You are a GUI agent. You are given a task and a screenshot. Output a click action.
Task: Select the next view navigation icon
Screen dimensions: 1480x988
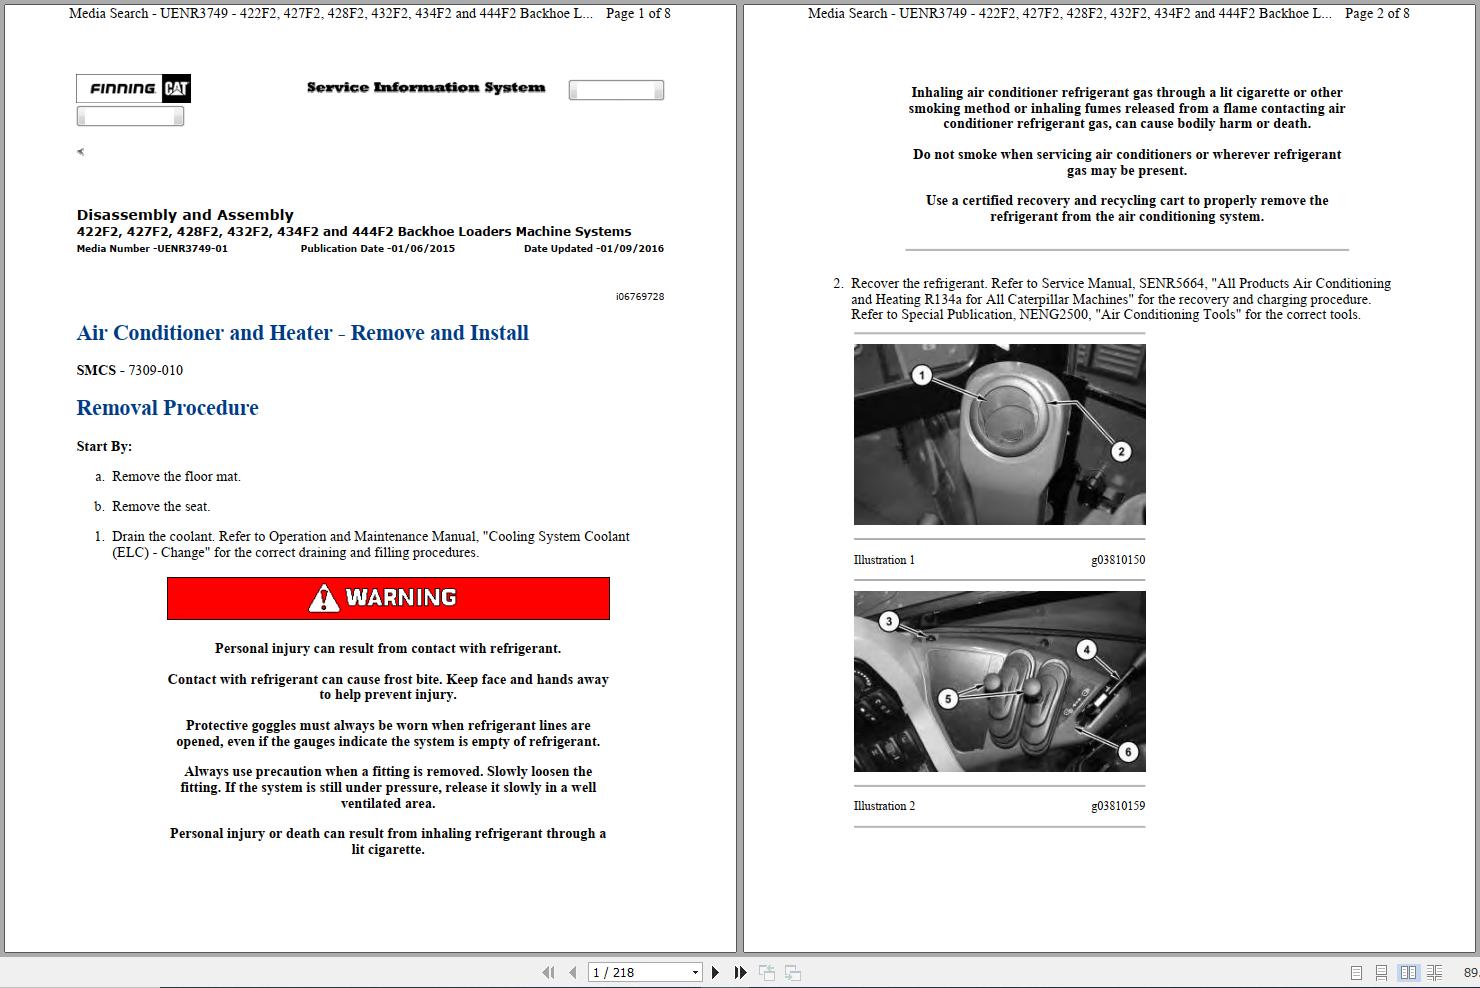pos(792,971)
